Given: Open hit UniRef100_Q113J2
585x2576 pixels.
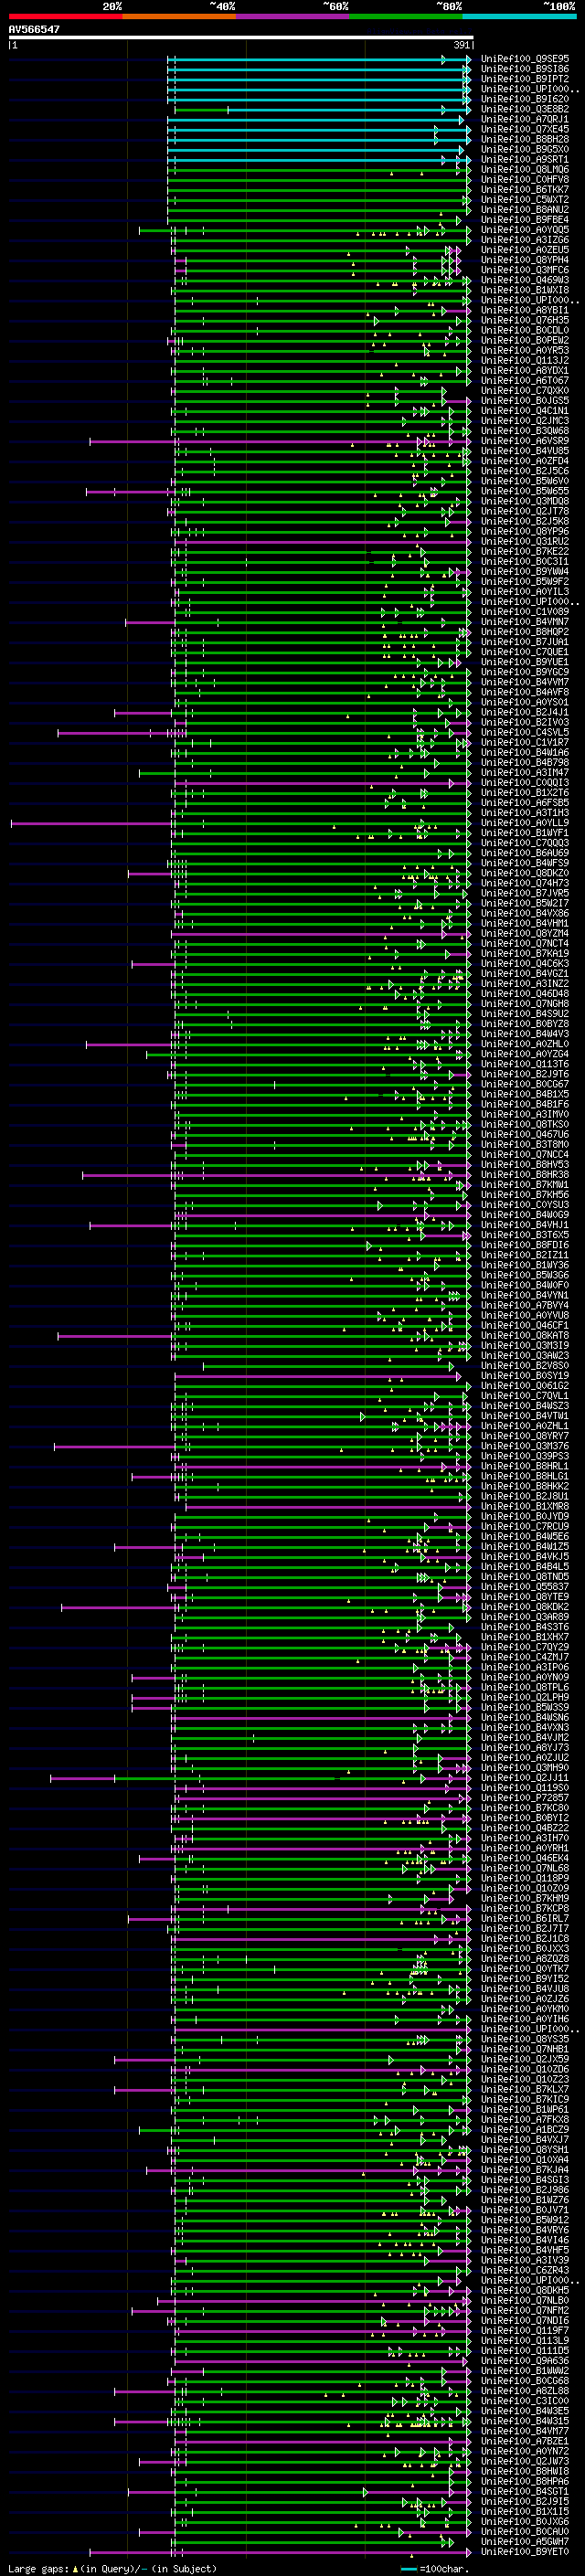Looking at the screenshot, I should (525, 360).
